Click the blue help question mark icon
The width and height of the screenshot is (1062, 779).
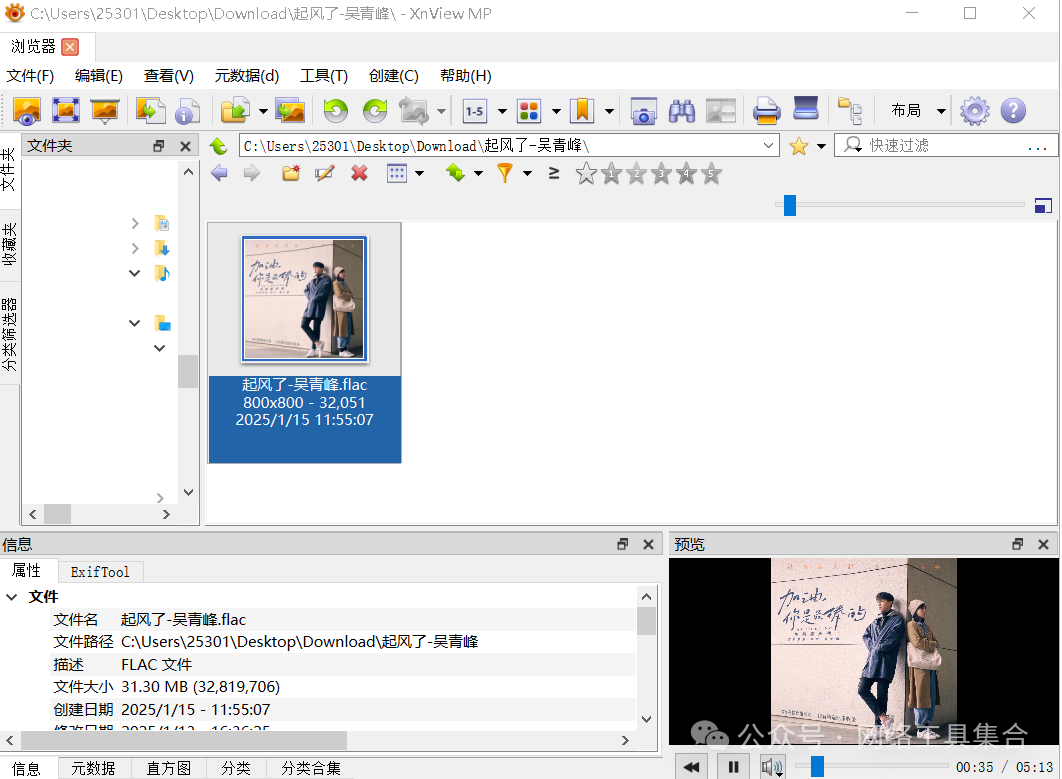(1013, 111)
